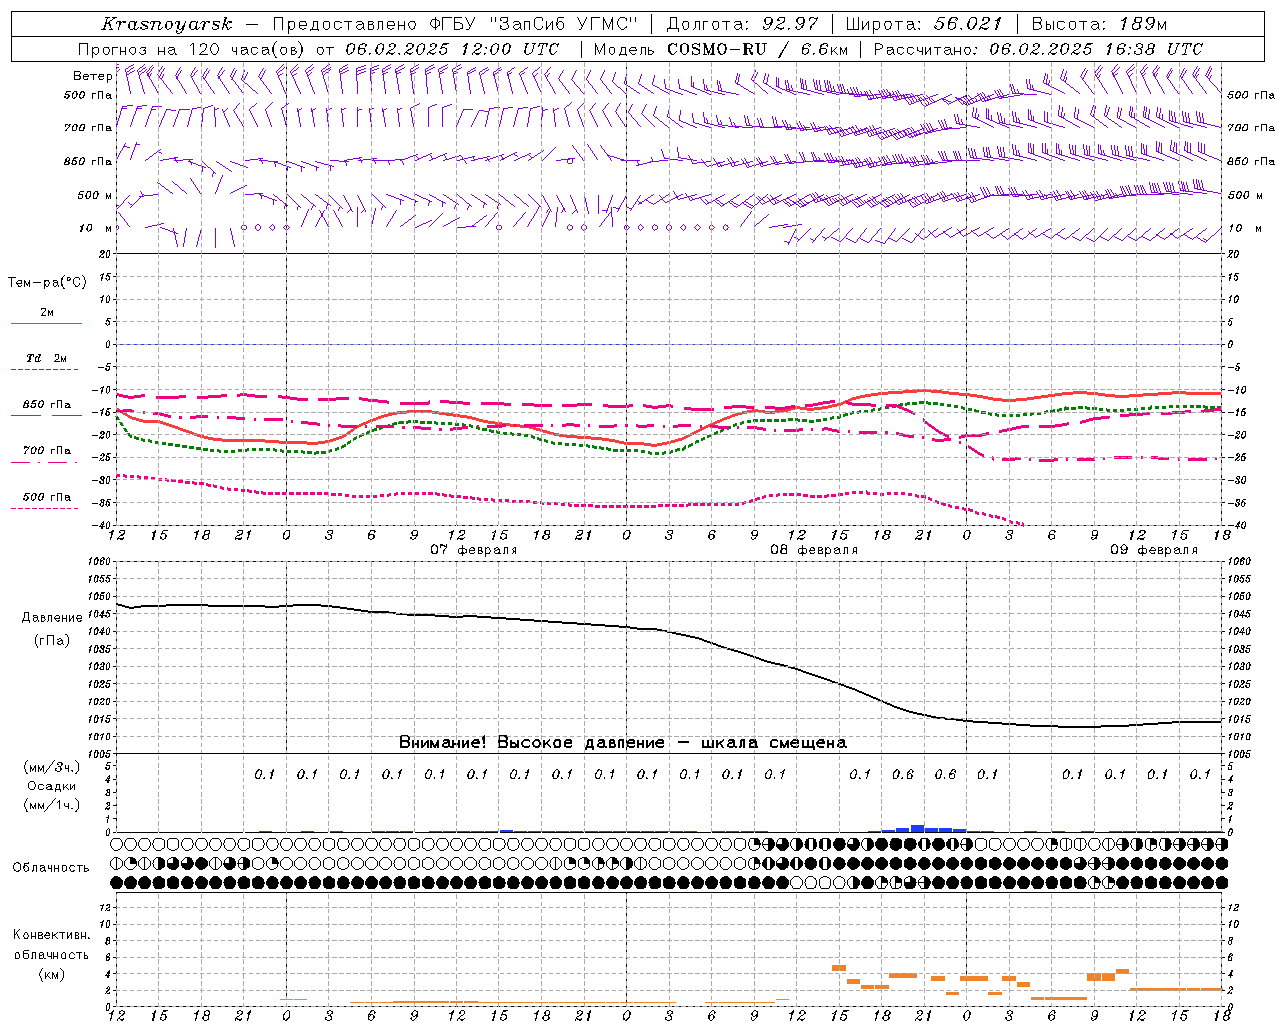Click the "10 м" wind level label on left
This screenshot has height=1024, width=1280.
tap(95, 228)
